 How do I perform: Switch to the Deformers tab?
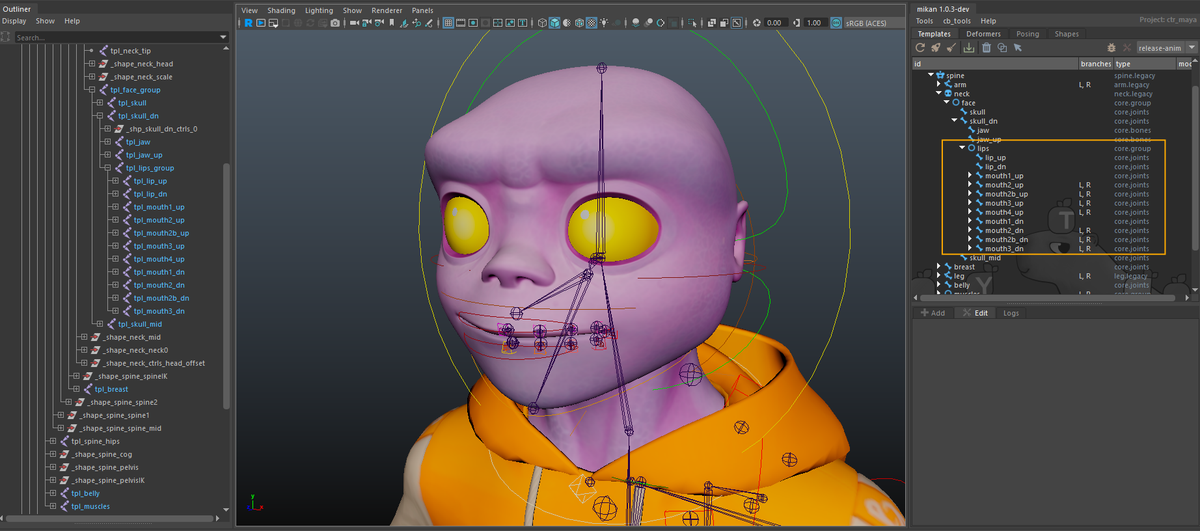[x=983, y=34]
